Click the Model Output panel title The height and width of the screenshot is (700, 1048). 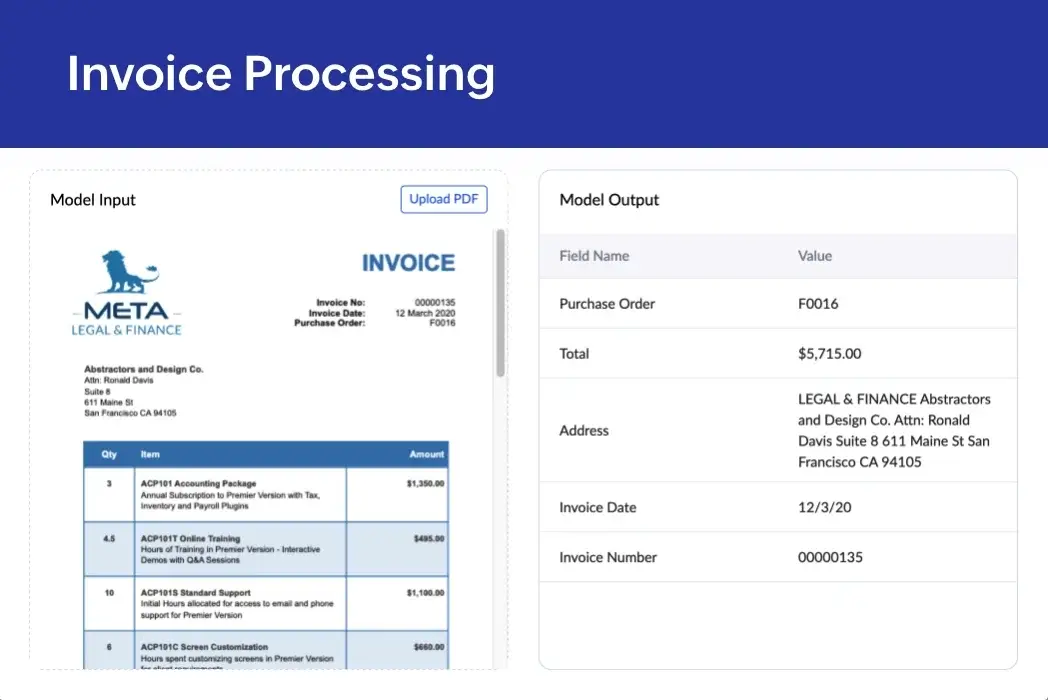click(x=609, y=200)
